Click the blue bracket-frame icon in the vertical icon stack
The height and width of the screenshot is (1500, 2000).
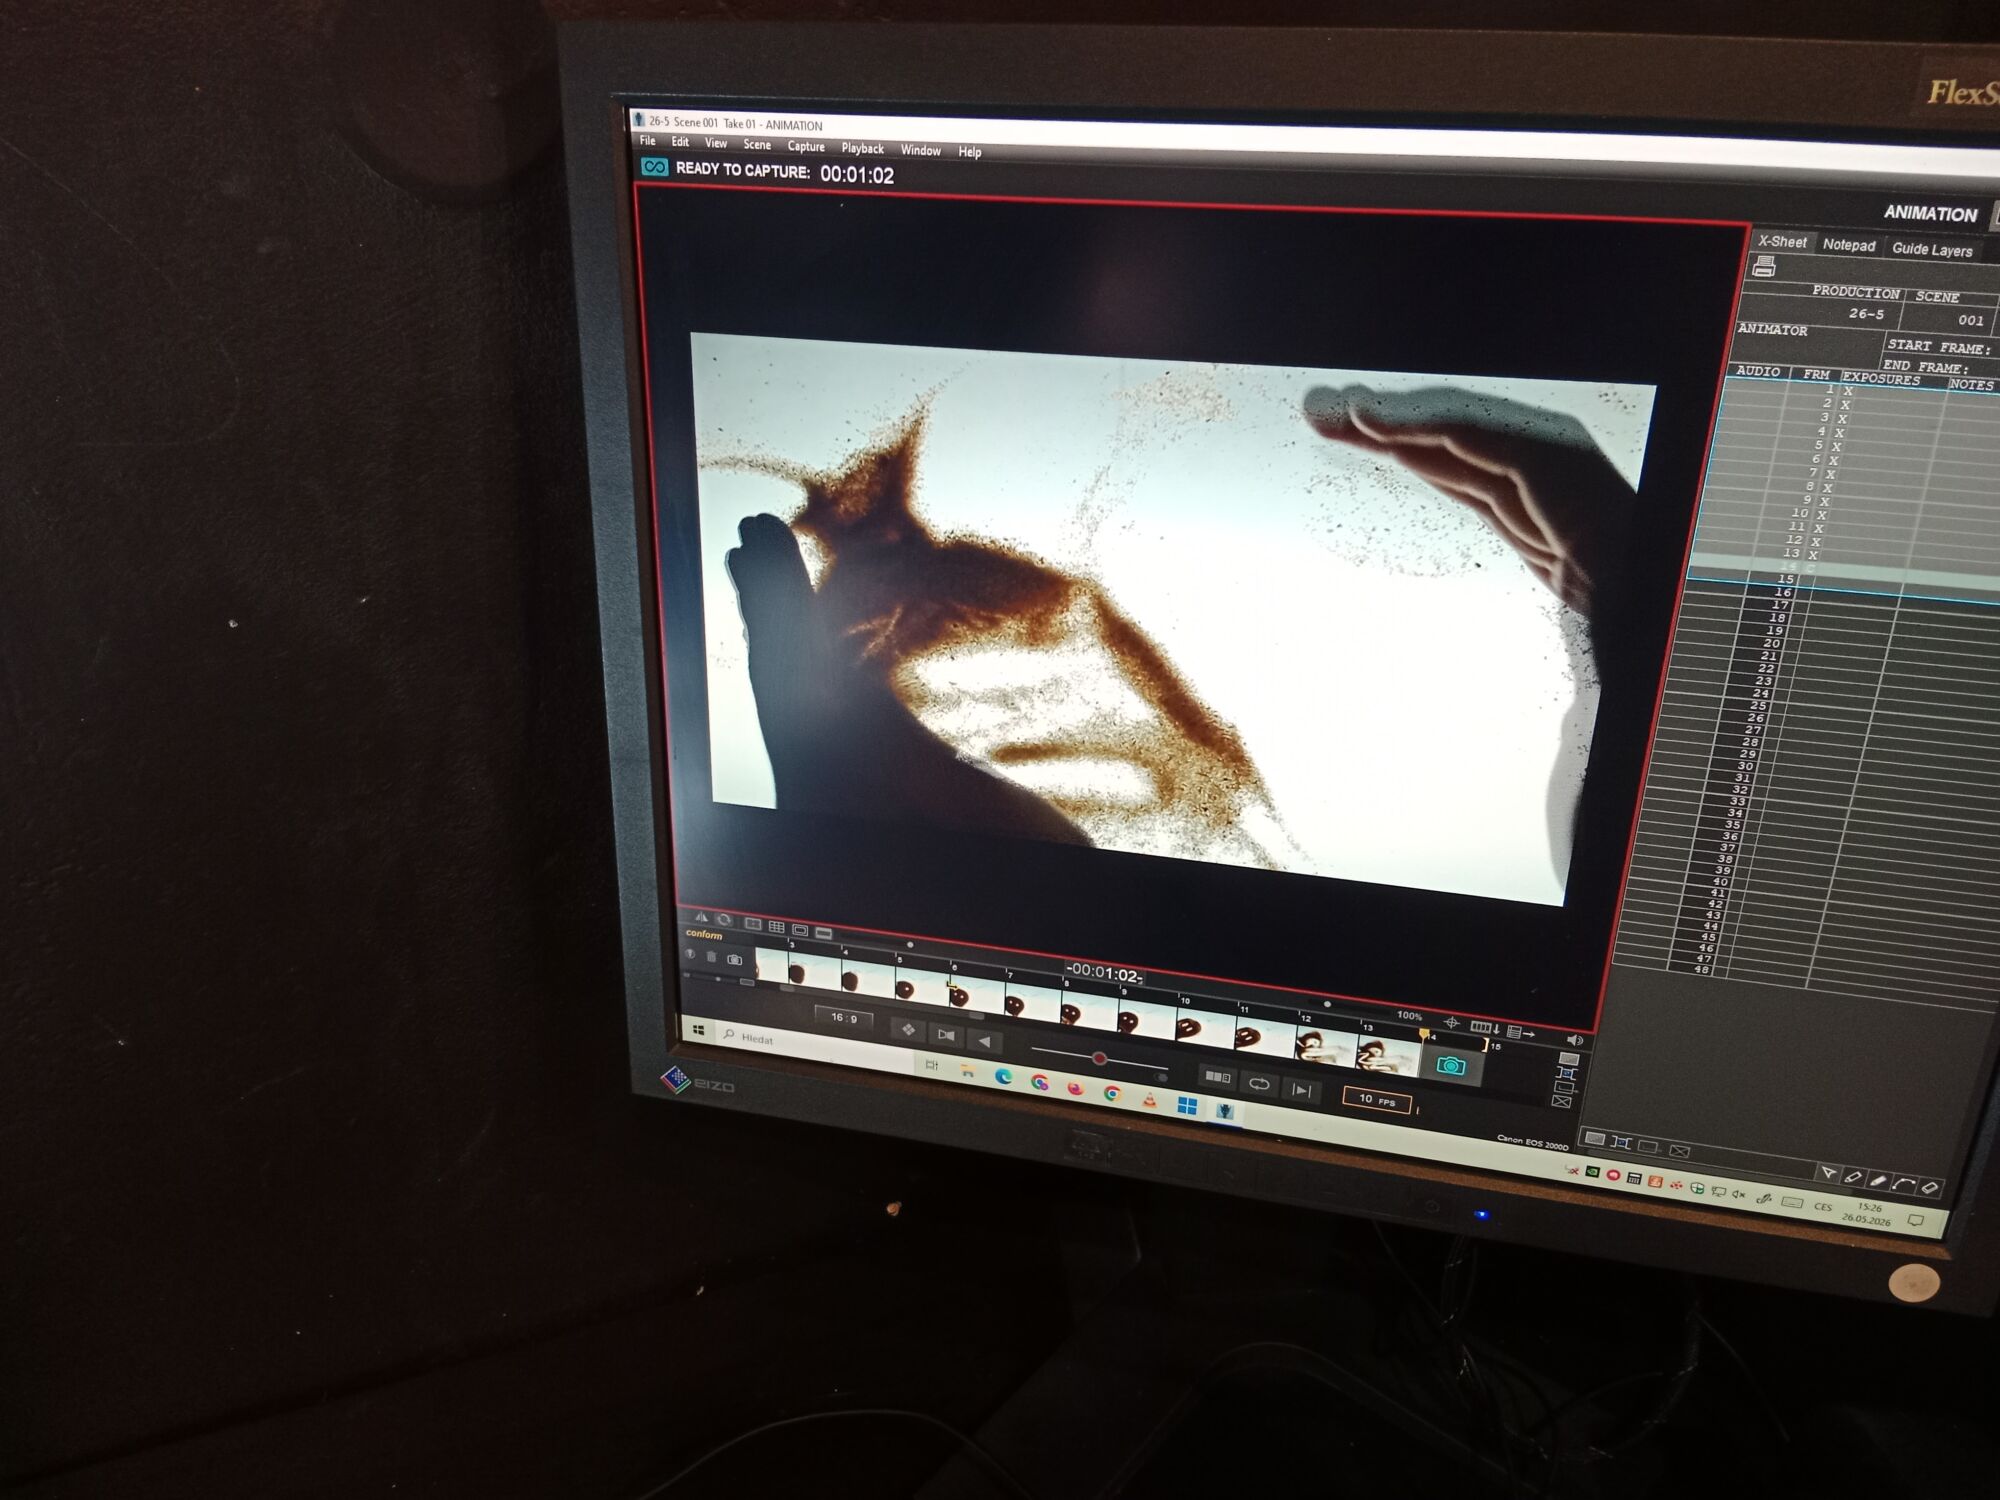tap(1566, 1073)
